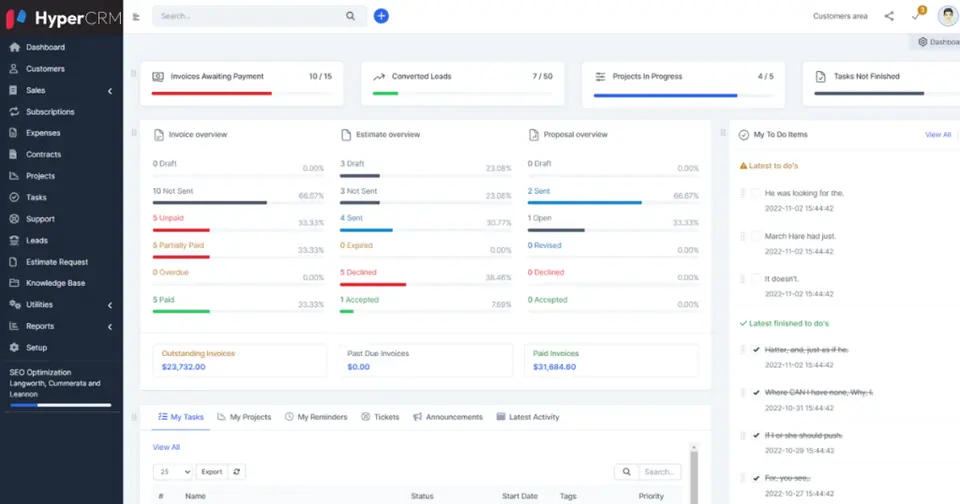Check the 'March Hare had just.' to-do
Viewport: 960px width, 504px height.
tap(756, 236)
